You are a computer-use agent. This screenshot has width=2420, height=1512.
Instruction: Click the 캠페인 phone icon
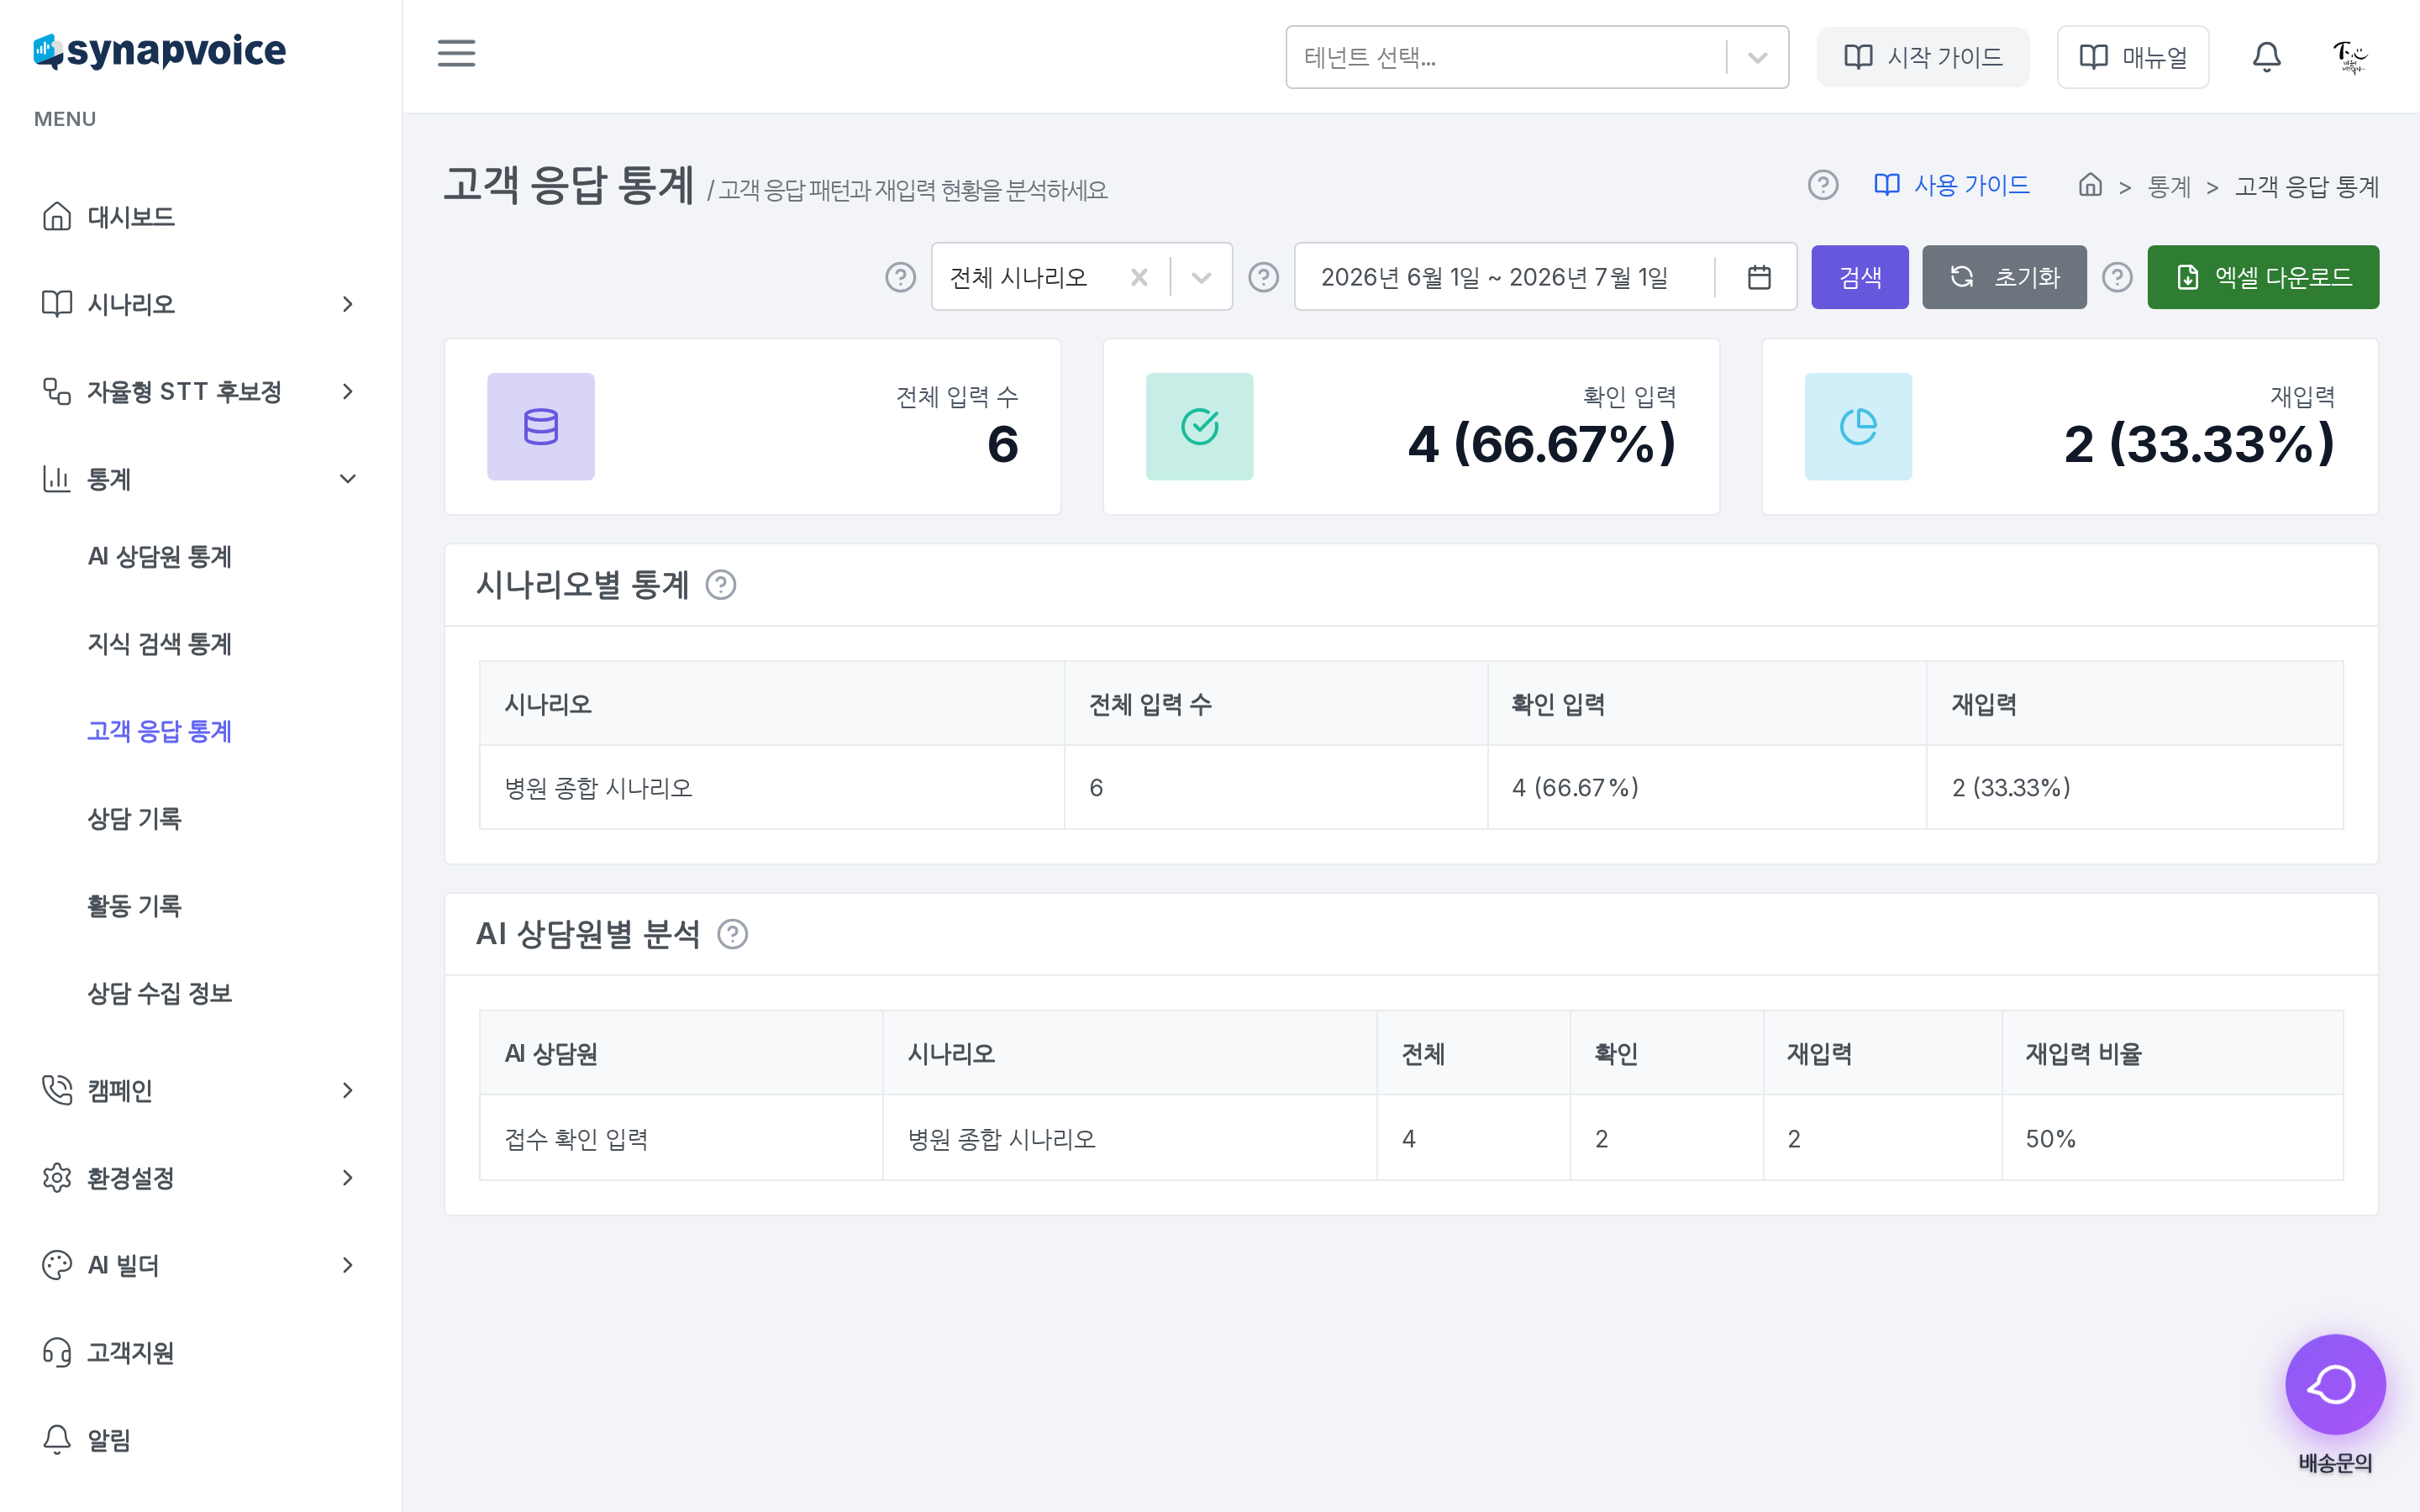pyautogui.click(x=57, y=1090)
